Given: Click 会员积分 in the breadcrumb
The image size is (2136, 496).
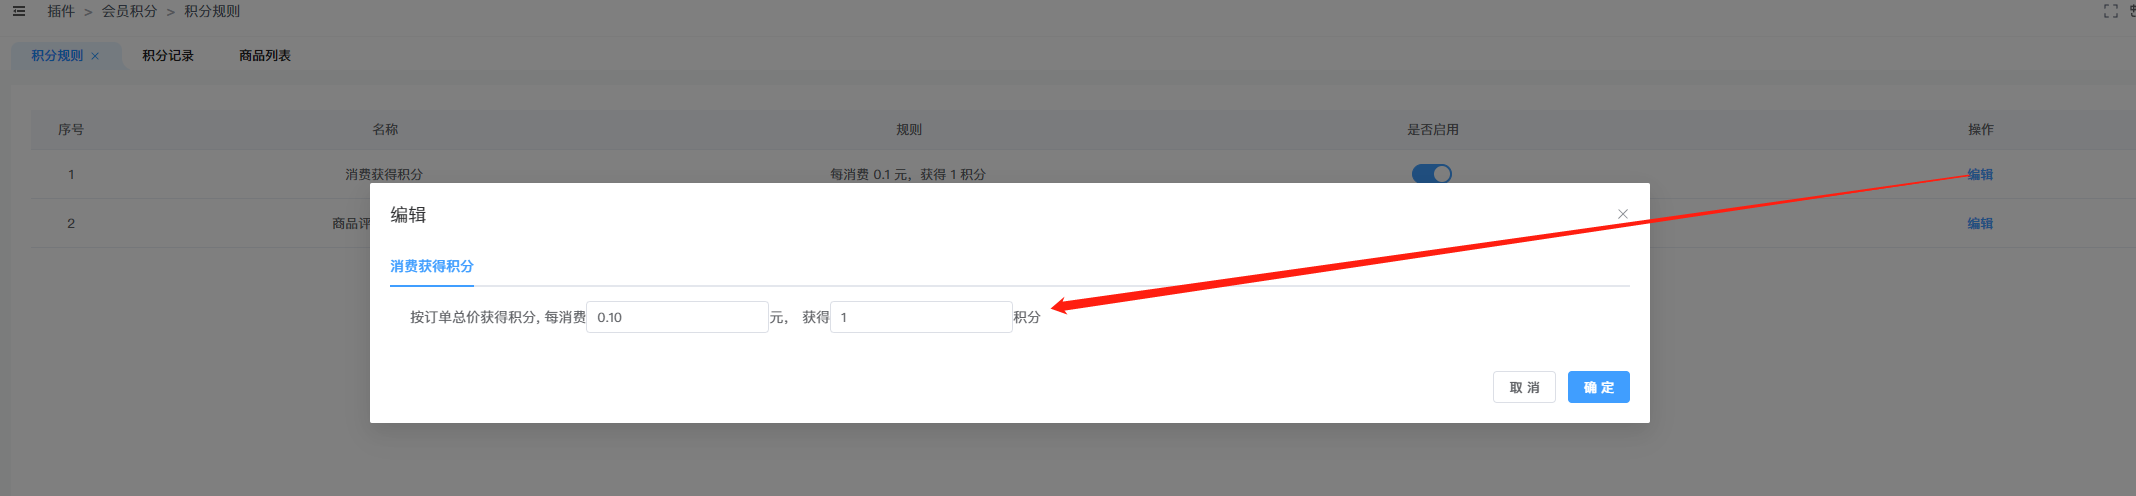Looking at the screenshot, I should (x=130, y=11).
